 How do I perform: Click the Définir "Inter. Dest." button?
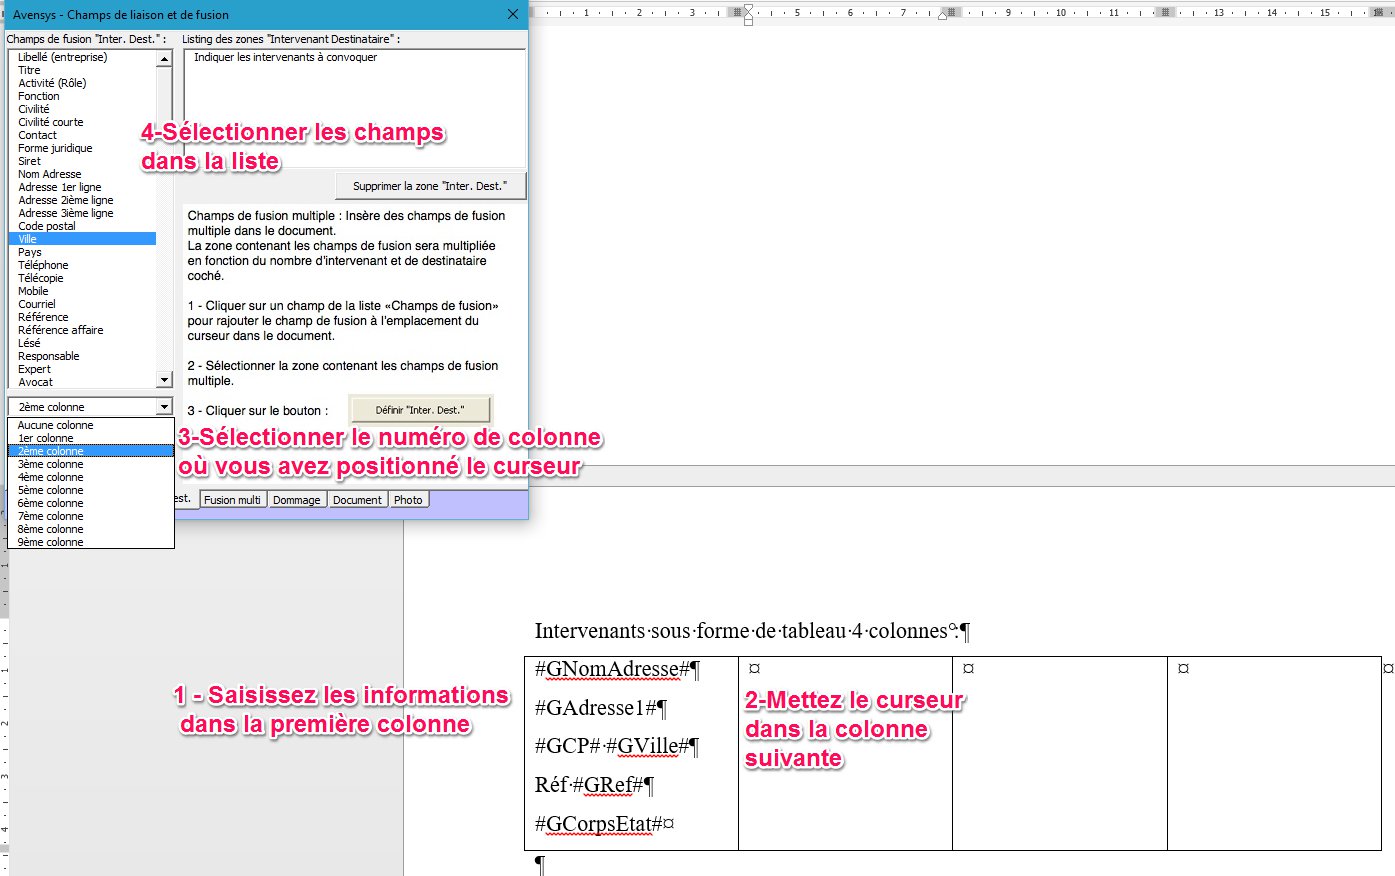pos(420,410)
